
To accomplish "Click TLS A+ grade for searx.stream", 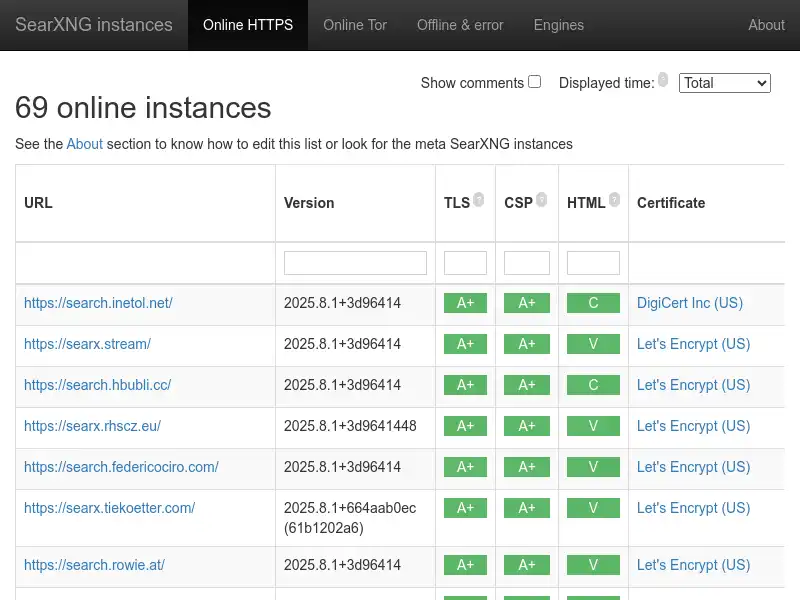I will 465,344.
